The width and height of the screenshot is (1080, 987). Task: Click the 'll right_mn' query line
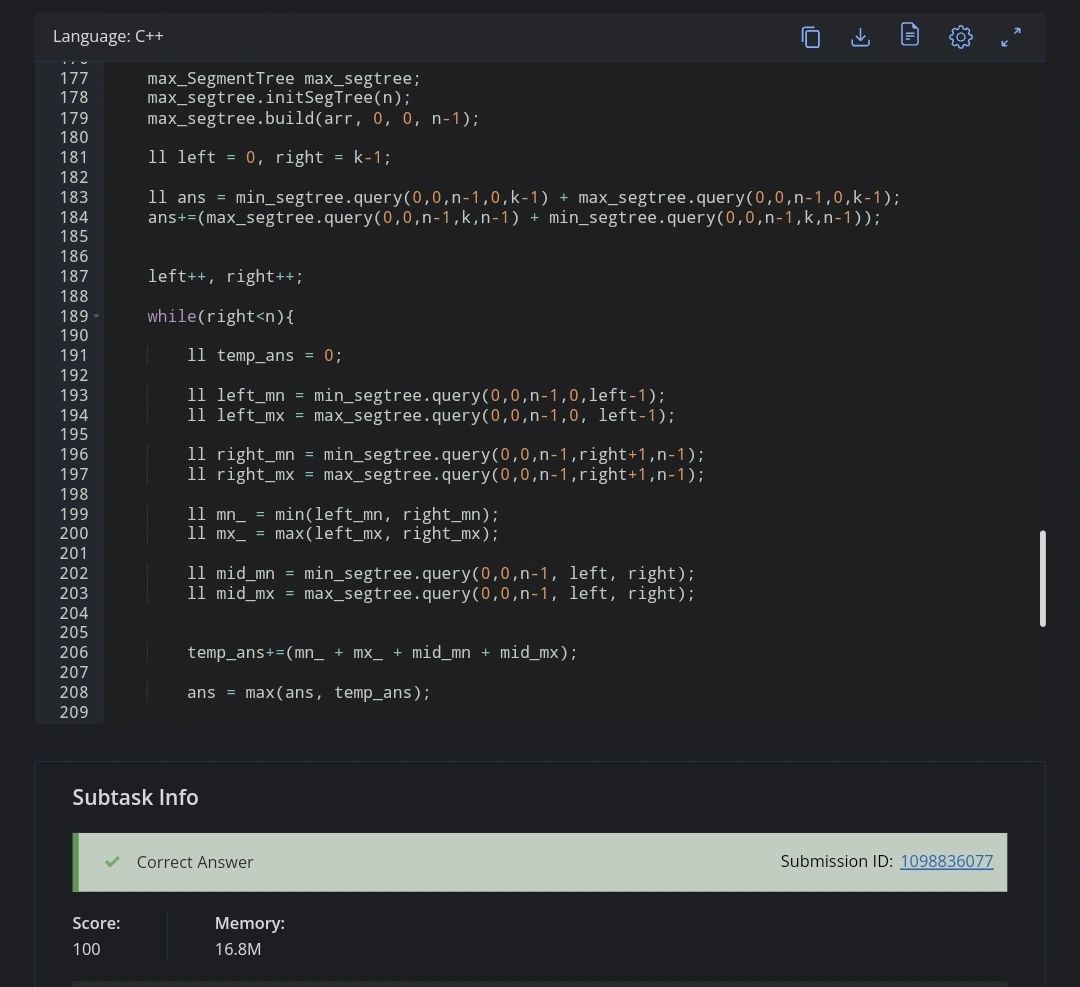[446, 454]
